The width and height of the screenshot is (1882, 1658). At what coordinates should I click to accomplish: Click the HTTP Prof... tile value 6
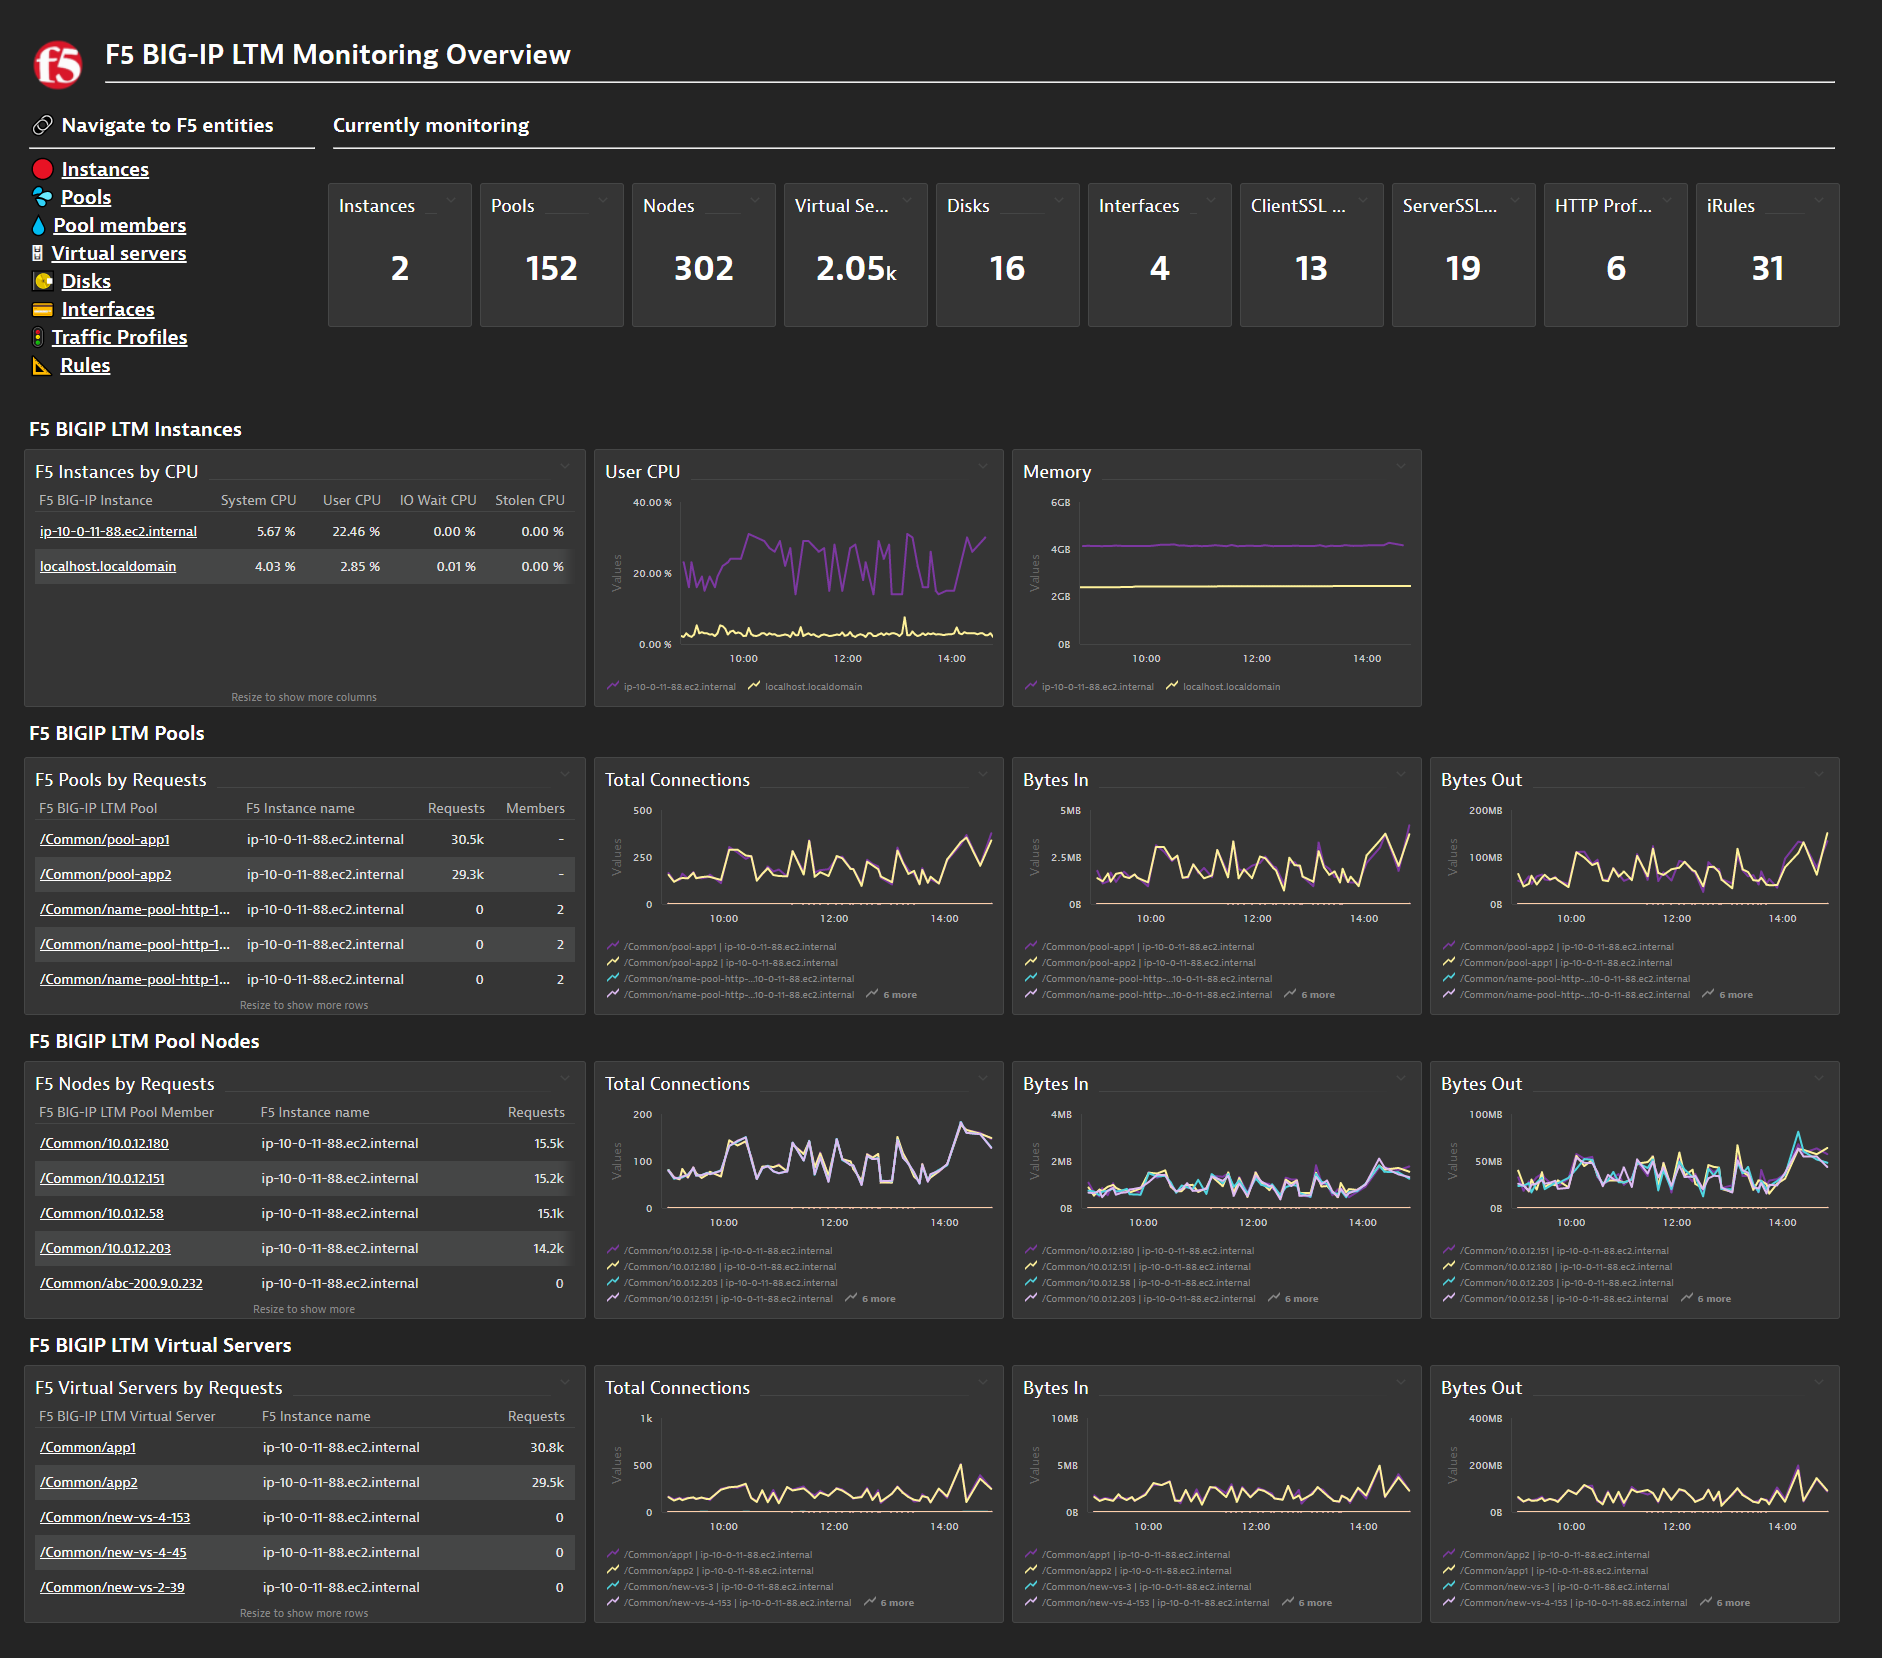1616,268
